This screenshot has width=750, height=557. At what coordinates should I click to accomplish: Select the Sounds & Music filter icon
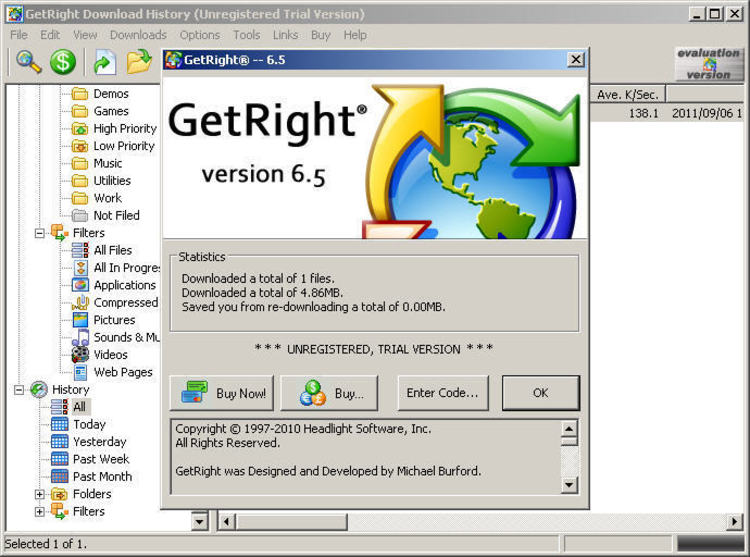click(x=80, y=337)
